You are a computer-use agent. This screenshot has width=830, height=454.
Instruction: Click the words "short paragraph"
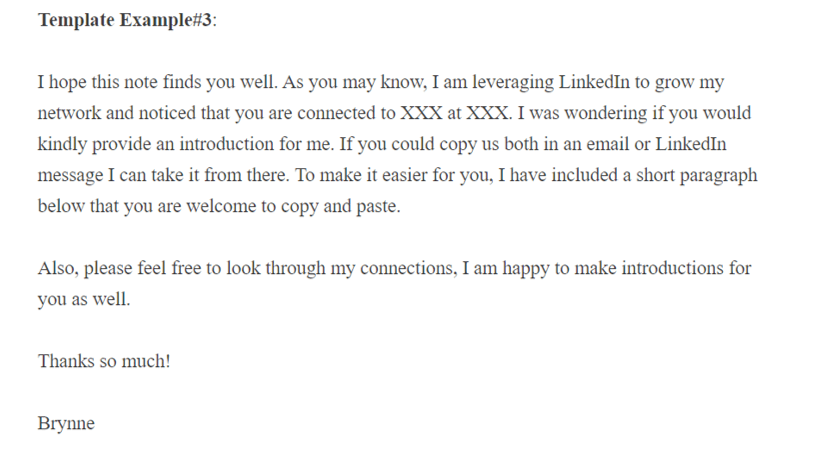693,176
